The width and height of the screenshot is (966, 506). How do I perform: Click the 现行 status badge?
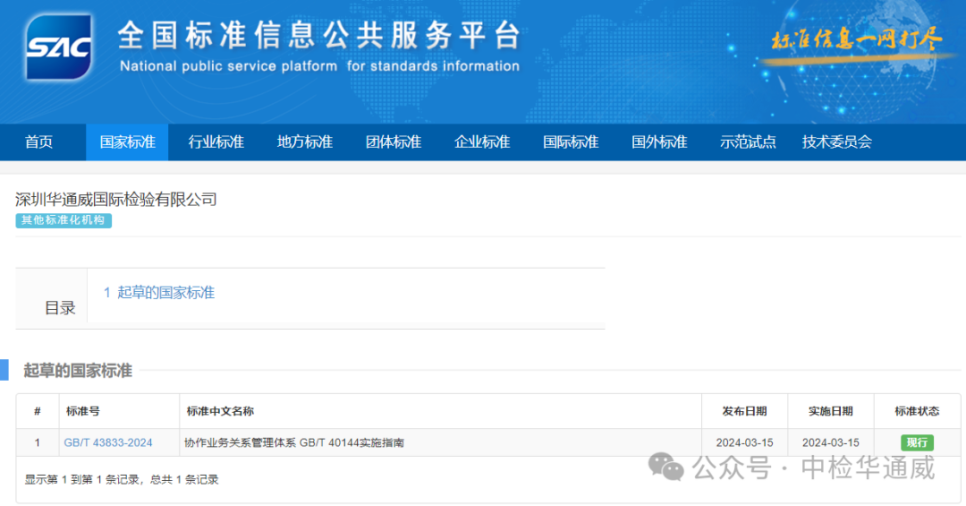[917, 443]
